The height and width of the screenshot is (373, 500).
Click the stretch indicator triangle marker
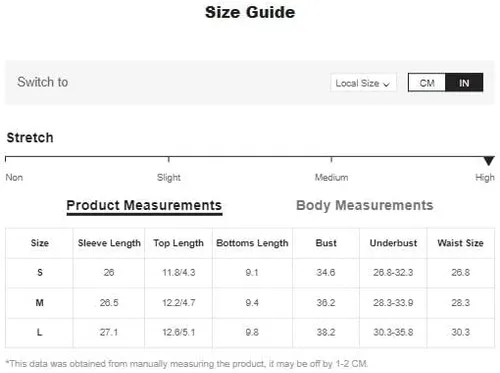[489, 161]
